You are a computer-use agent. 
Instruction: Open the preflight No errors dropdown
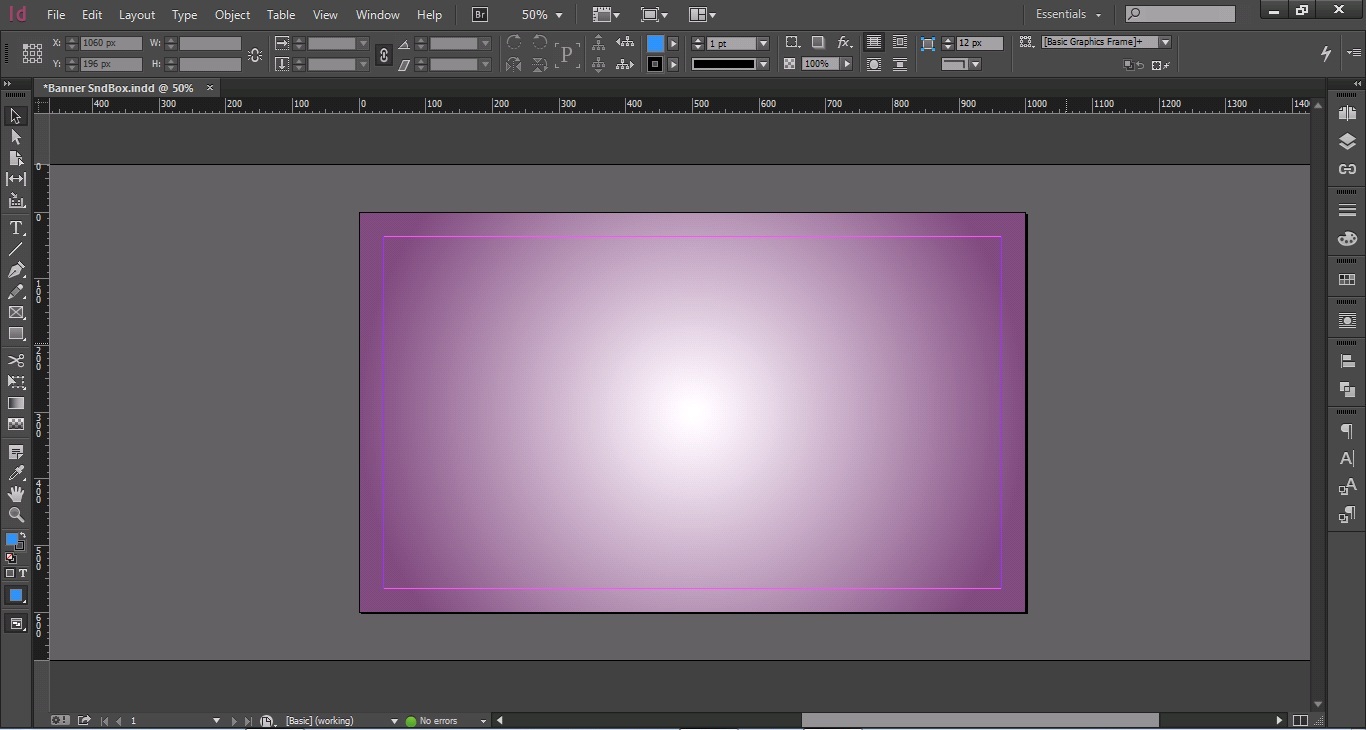(x=483, y=721)
